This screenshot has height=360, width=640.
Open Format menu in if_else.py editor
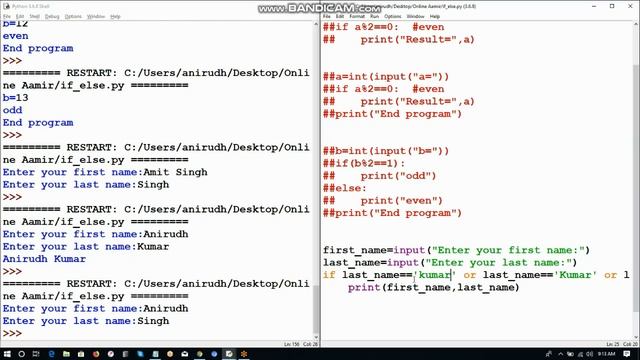point(357,16)
